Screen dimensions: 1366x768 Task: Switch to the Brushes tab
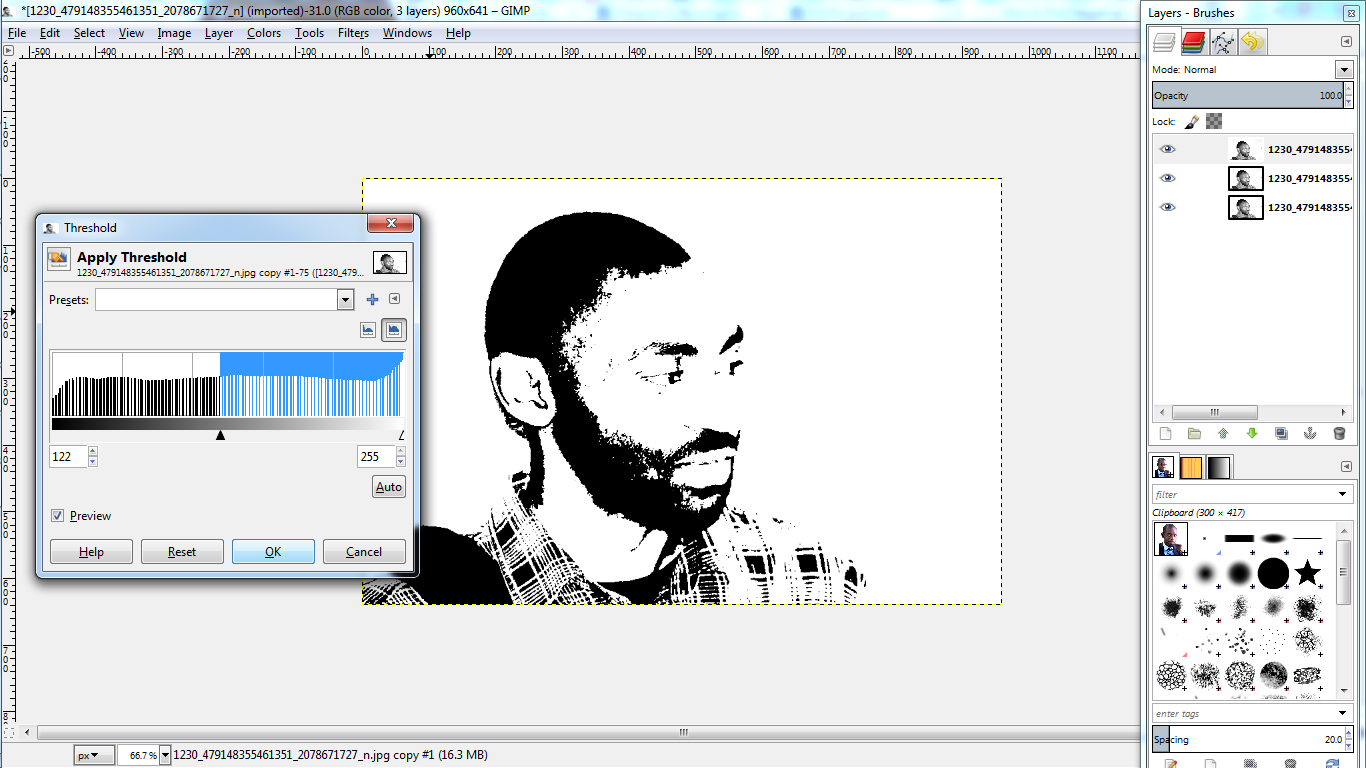[x=1163, y=467]
